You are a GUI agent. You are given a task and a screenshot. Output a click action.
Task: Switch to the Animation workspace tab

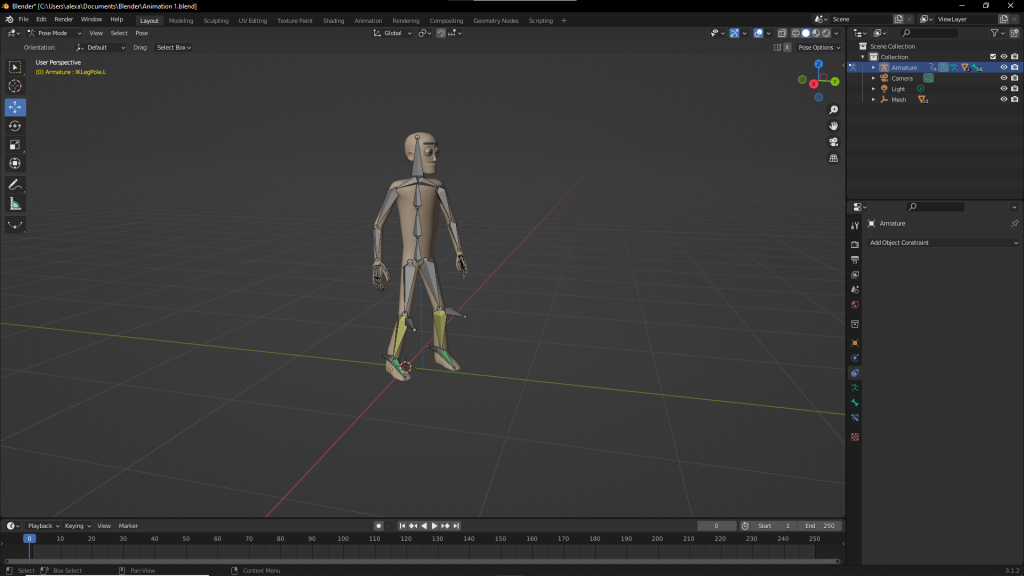(x=368, y=20)
